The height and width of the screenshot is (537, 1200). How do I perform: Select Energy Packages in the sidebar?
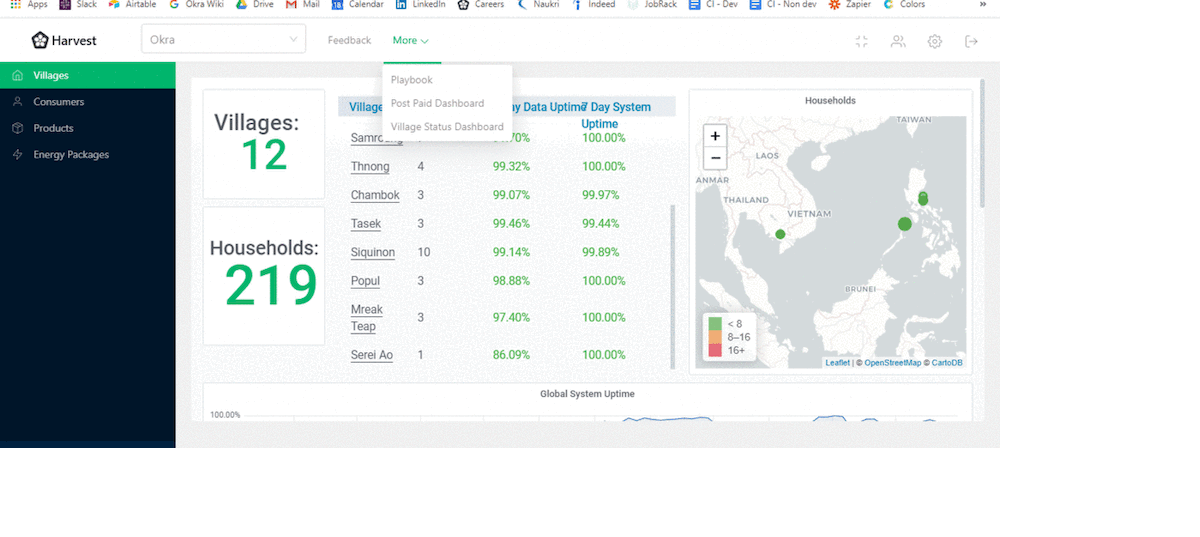coord(71,155)
